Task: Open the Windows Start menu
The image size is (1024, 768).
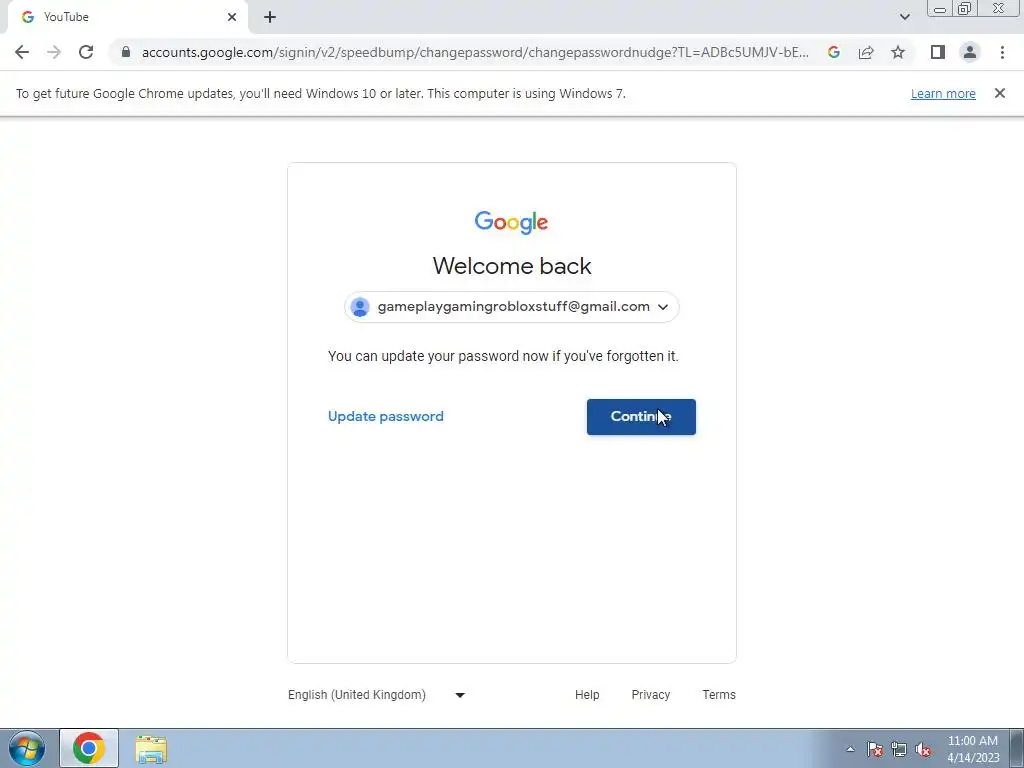Action: coord(27,748)
